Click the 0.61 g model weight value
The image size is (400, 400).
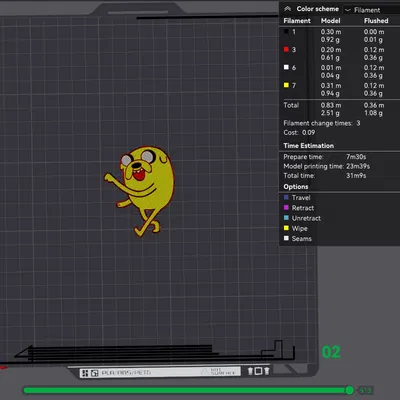pos(330,58)
